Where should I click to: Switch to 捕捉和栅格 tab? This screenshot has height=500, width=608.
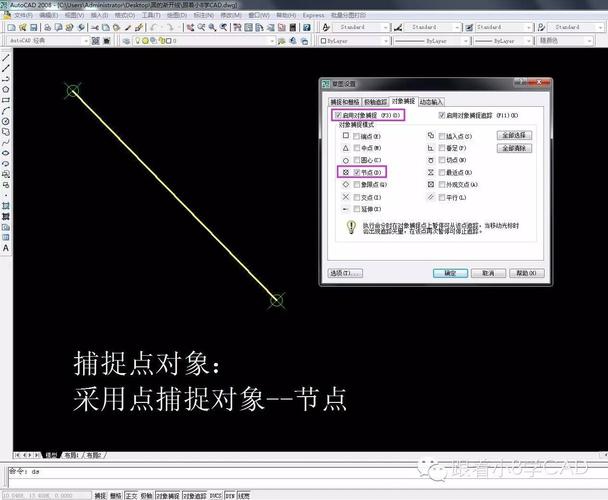coord(345,102)
